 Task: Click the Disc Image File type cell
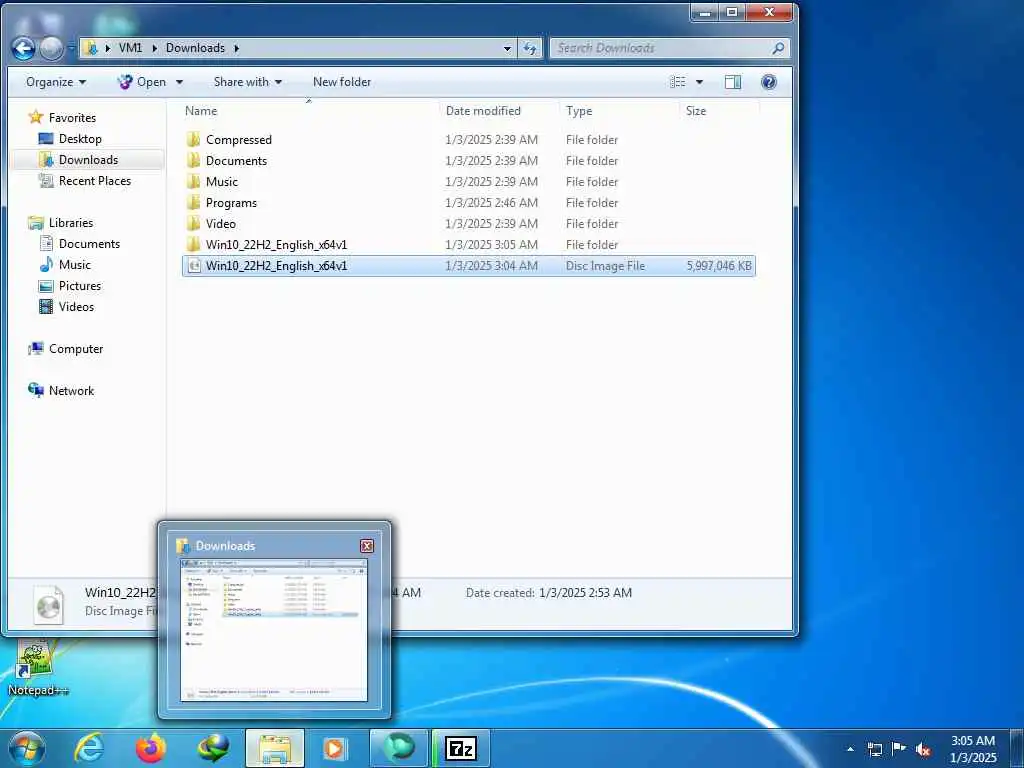[605, 266]
